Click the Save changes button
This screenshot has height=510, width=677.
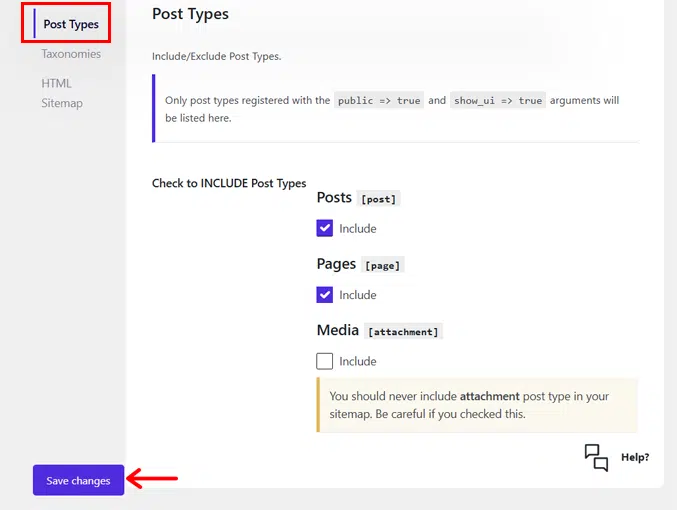tap(79, 480)
